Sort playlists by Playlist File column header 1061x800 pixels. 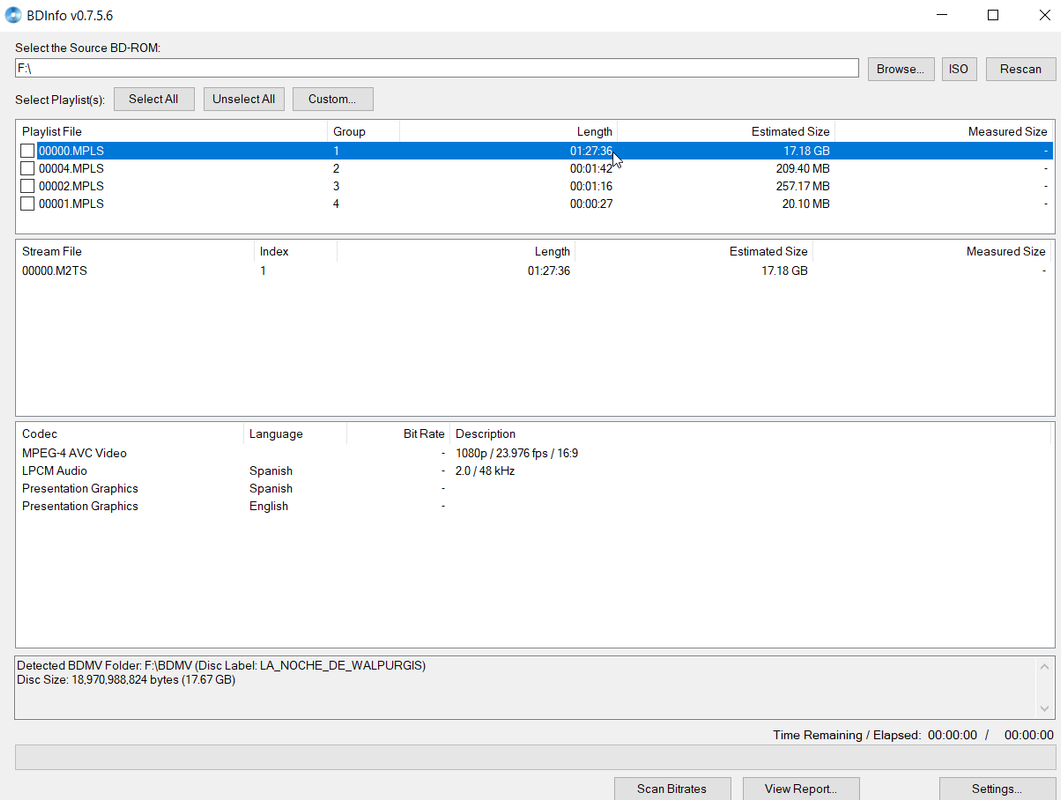tap(172, 131)
